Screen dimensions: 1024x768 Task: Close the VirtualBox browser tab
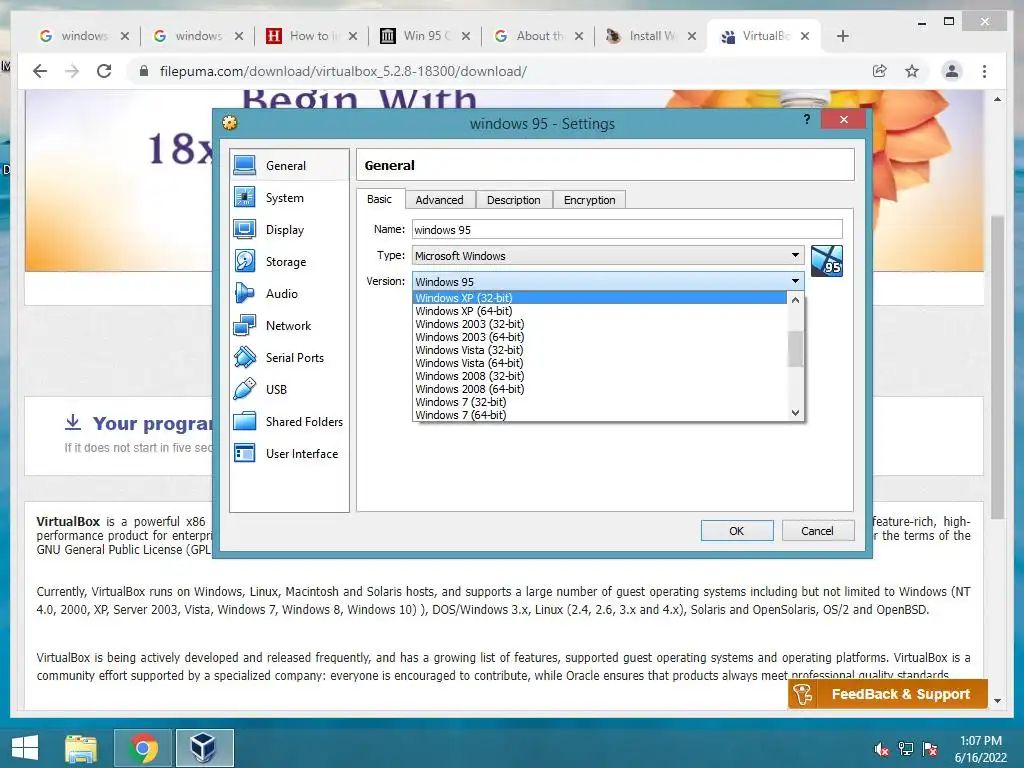[805, 36]
